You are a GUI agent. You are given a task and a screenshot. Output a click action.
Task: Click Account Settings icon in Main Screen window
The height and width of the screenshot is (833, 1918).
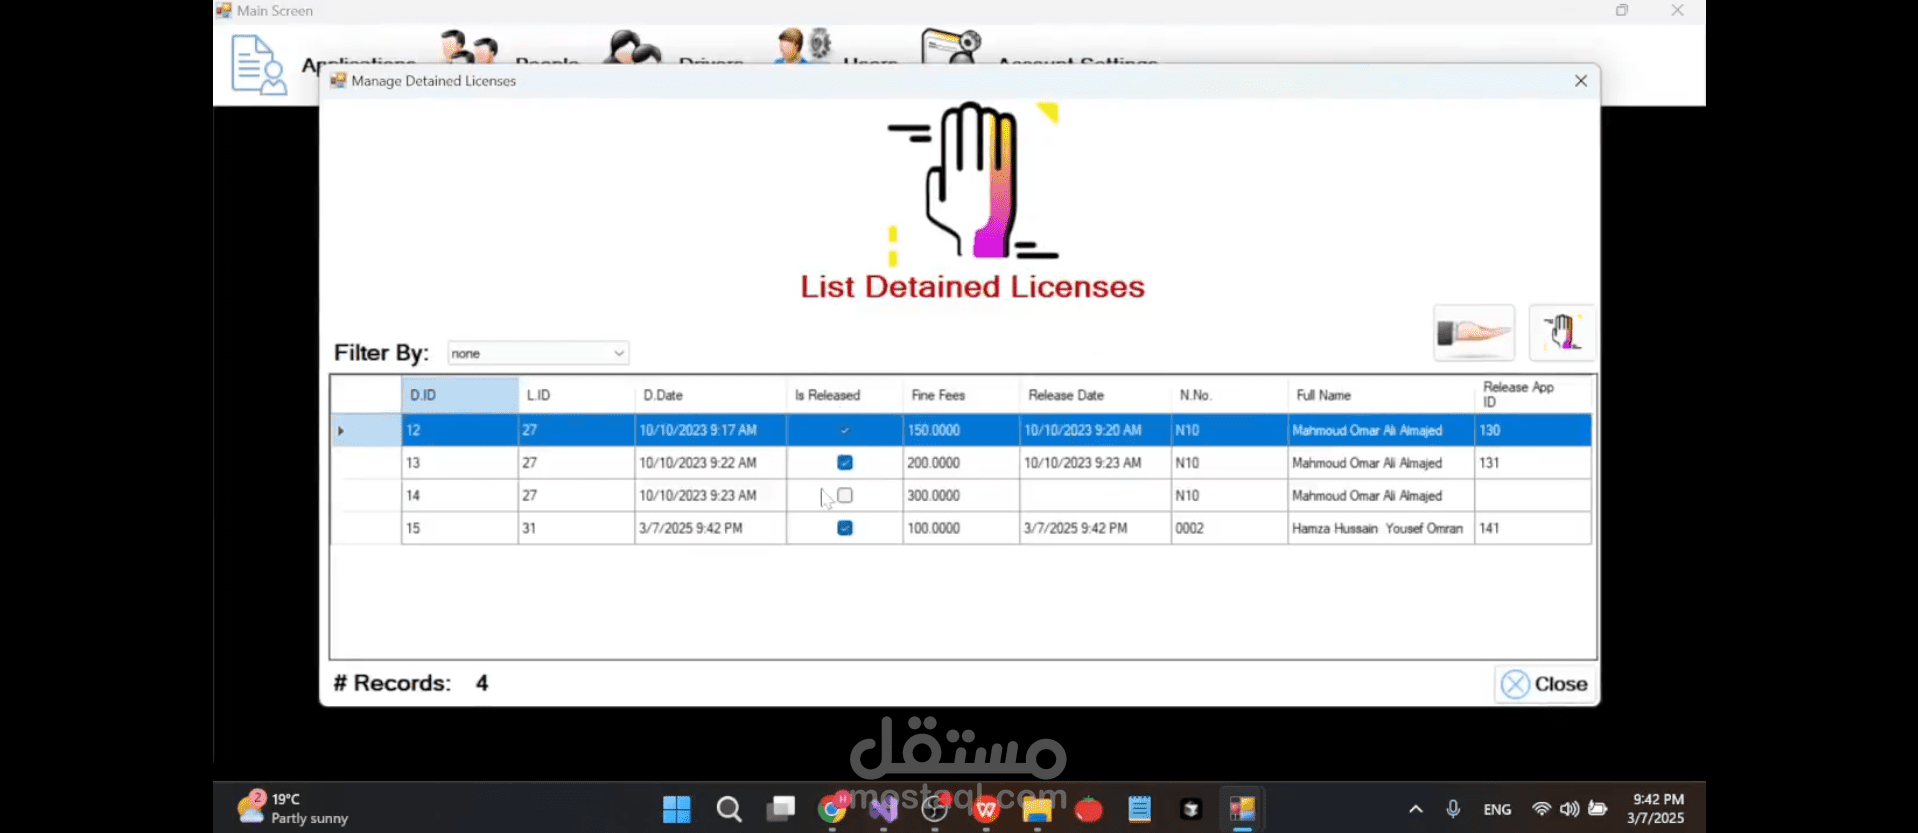coord(951,46)
